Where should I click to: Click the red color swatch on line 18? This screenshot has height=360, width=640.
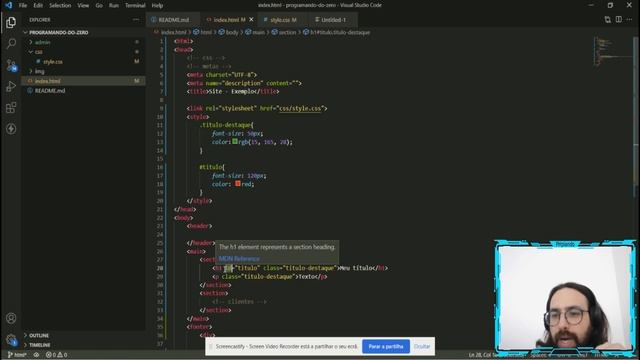(x=238, y=184)
